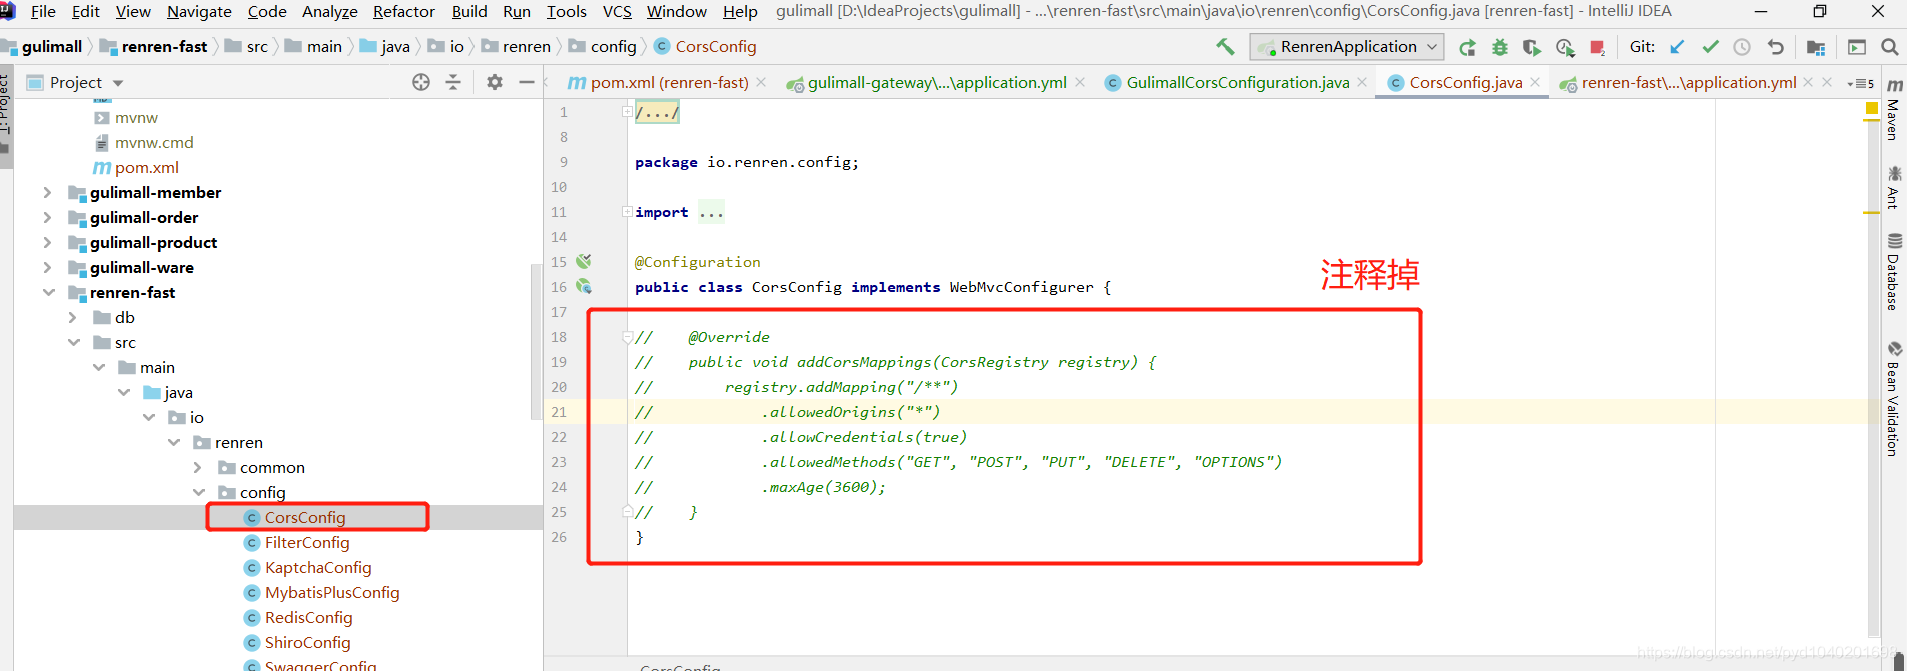
Task: Open the RenrenApplication run configuration dropdown
Action: click(1346, 47)
